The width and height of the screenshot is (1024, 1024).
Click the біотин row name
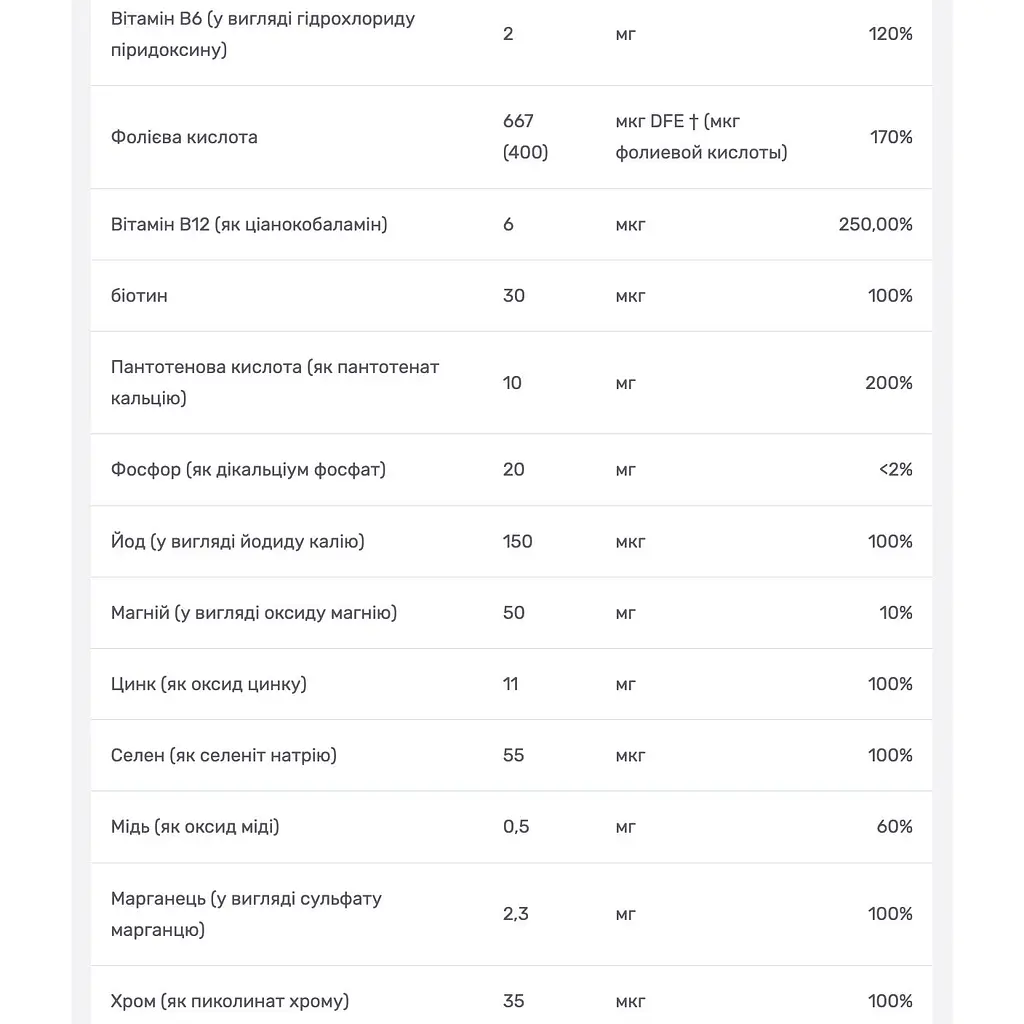[139, 296]
